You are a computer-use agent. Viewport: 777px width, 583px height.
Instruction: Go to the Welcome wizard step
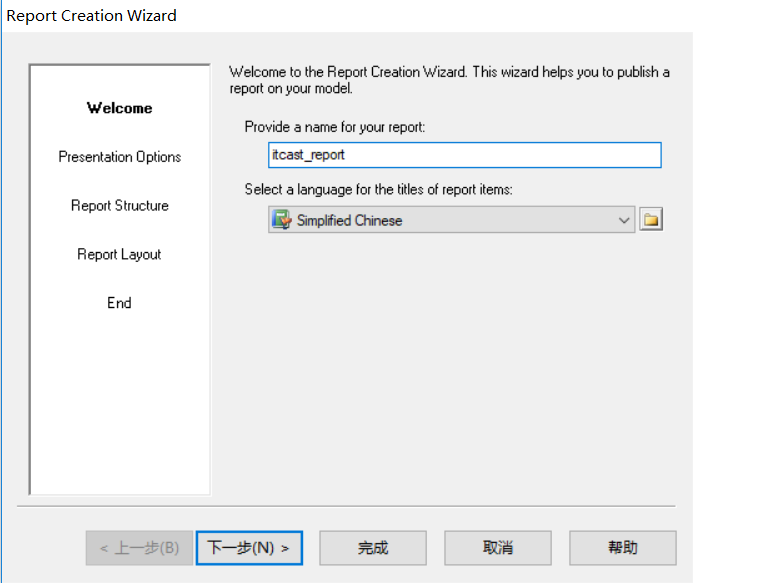[x=119, y=108]
